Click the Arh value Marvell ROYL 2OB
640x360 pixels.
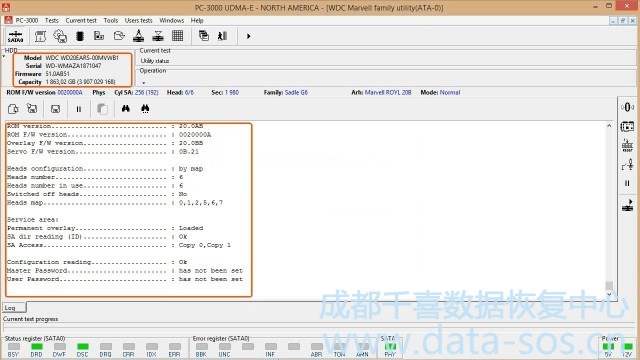[388, 93]
